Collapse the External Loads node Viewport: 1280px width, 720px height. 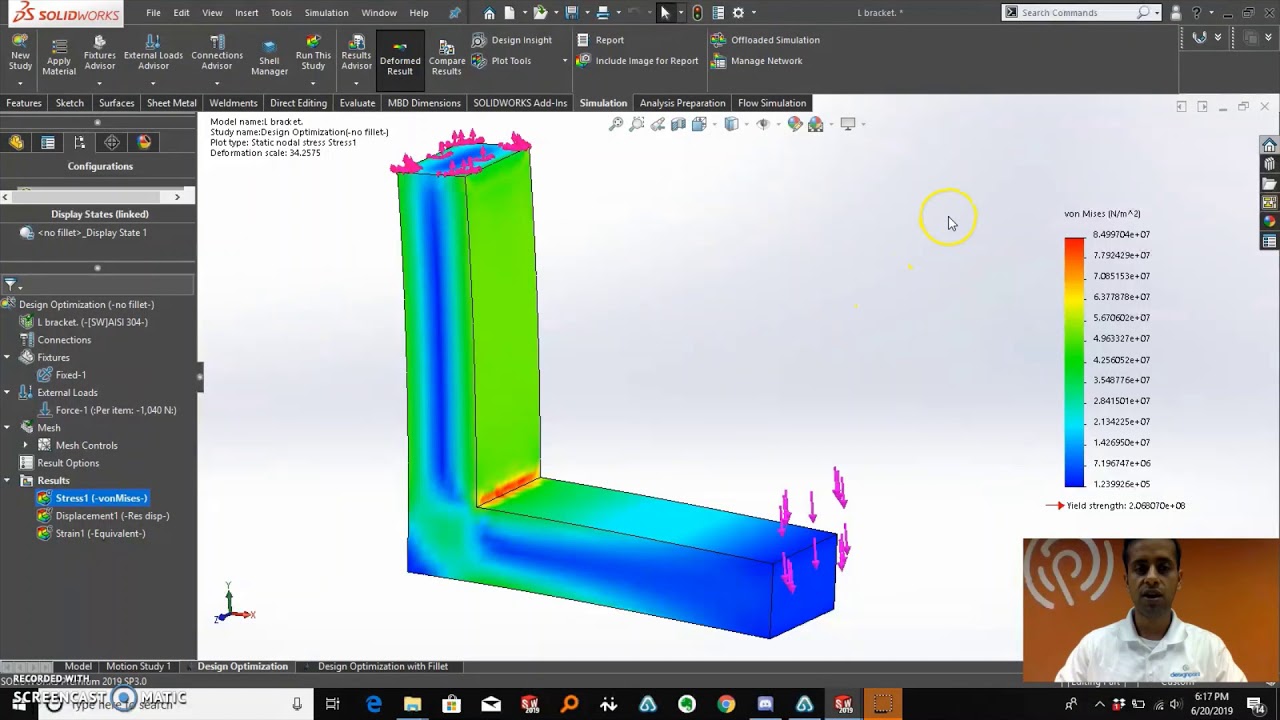pos(7,392)
